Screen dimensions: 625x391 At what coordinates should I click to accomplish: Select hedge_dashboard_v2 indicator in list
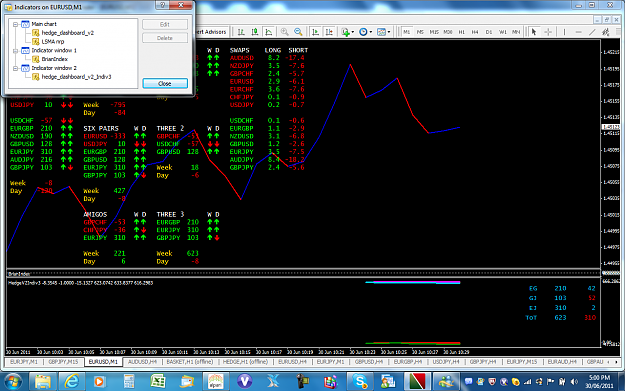(x=68, y=33)
